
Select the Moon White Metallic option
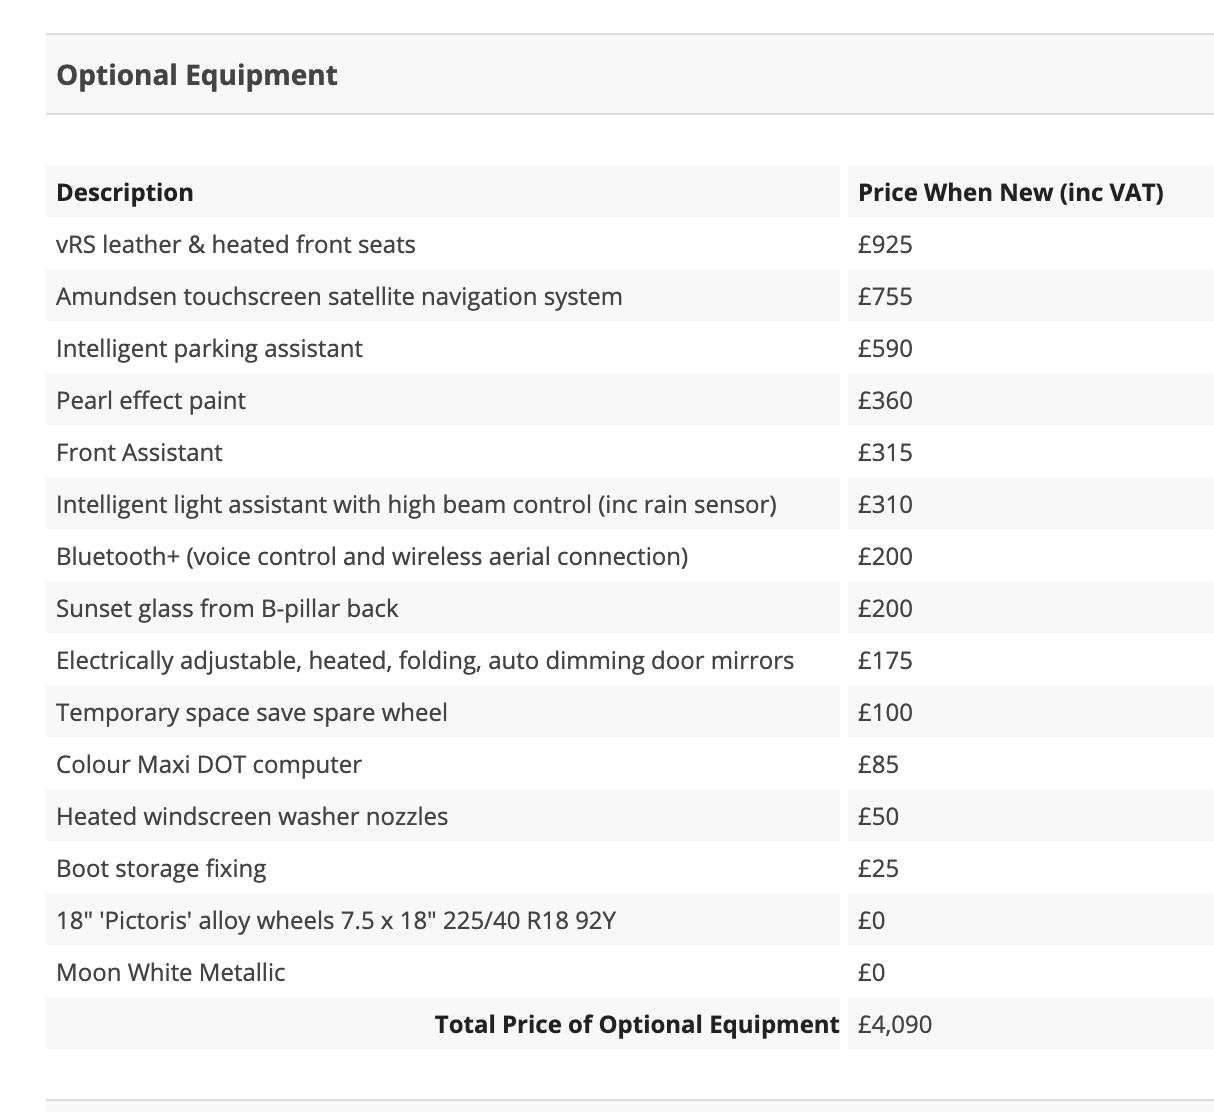pos(171,973)
